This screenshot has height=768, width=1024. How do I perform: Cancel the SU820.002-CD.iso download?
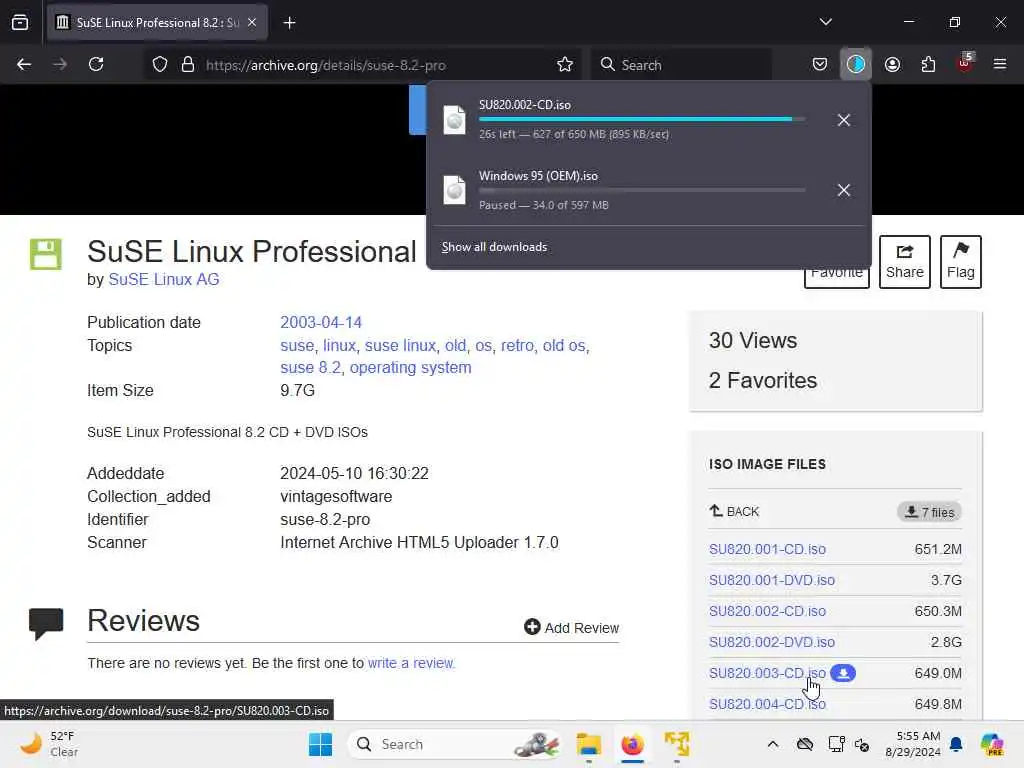(x=844, y=120)
